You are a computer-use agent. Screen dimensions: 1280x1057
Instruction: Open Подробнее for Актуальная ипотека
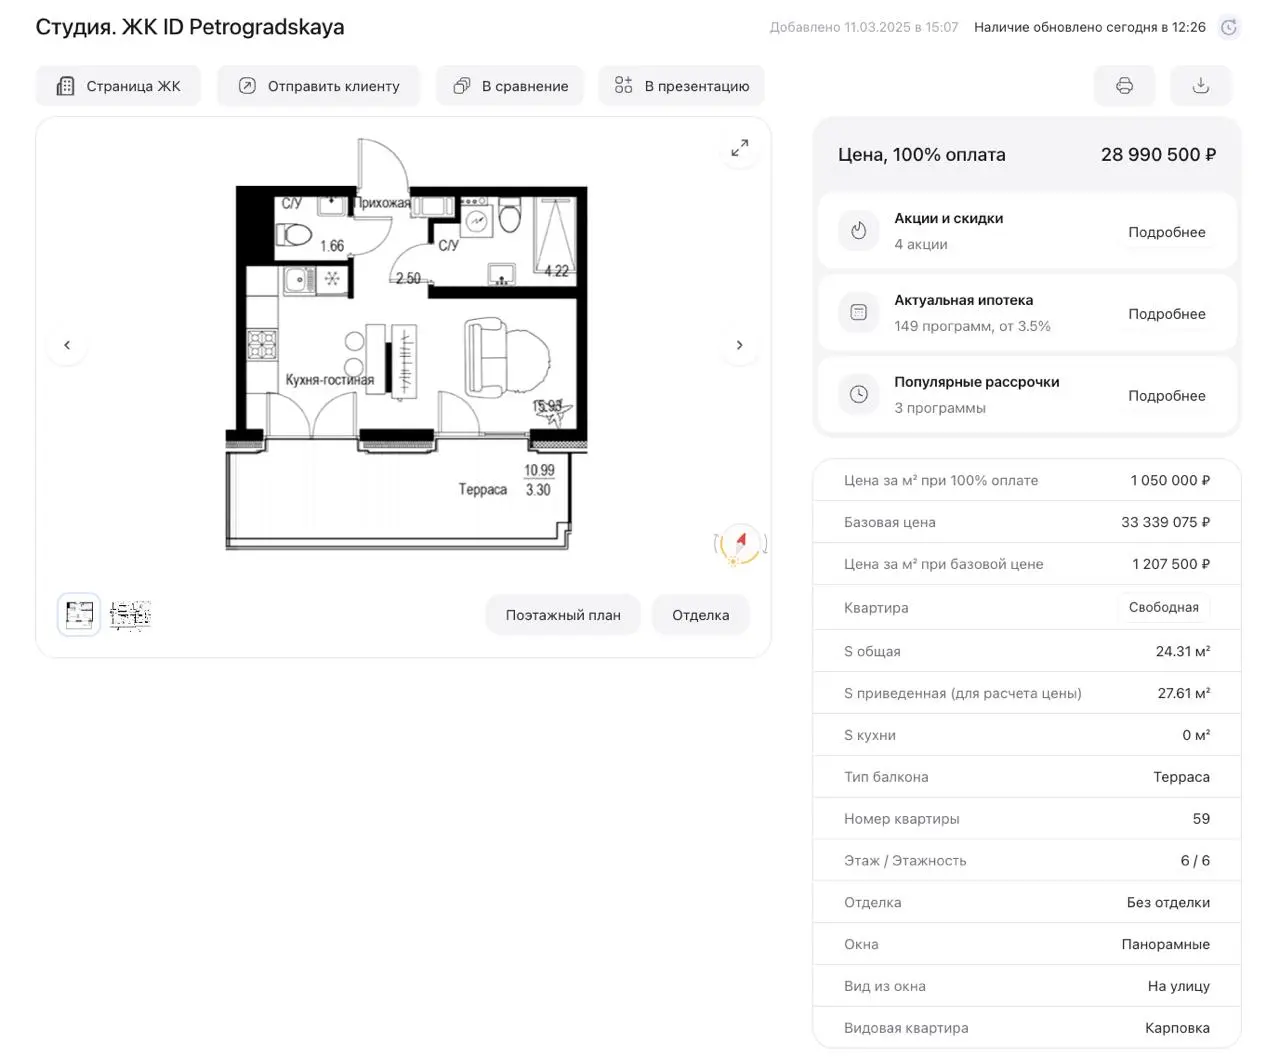tap(1166, 314)
